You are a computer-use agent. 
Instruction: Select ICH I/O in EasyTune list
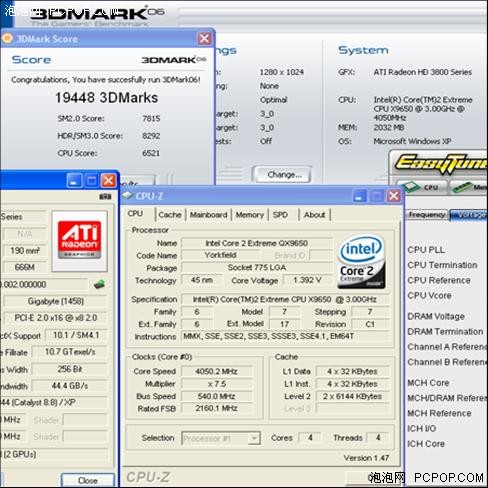pos(422,428)
